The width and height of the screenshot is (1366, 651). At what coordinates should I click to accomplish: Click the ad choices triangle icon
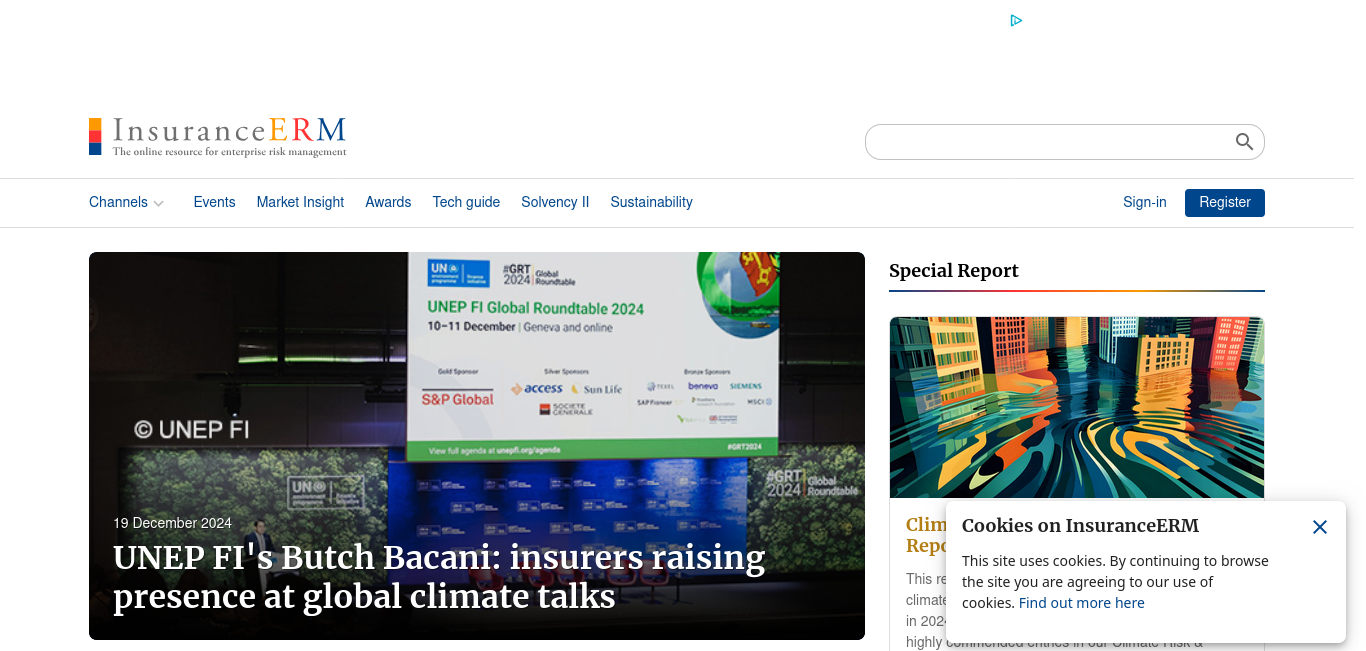1016,20
